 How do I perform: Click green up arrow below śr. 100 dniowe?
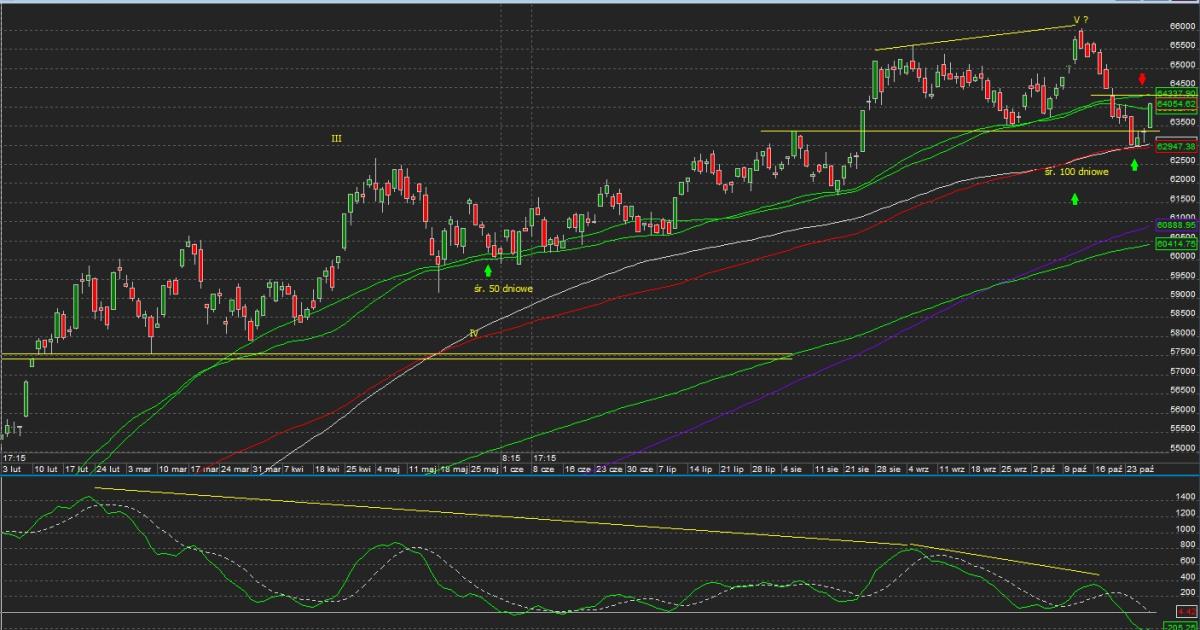click(x=1075, y=200)
